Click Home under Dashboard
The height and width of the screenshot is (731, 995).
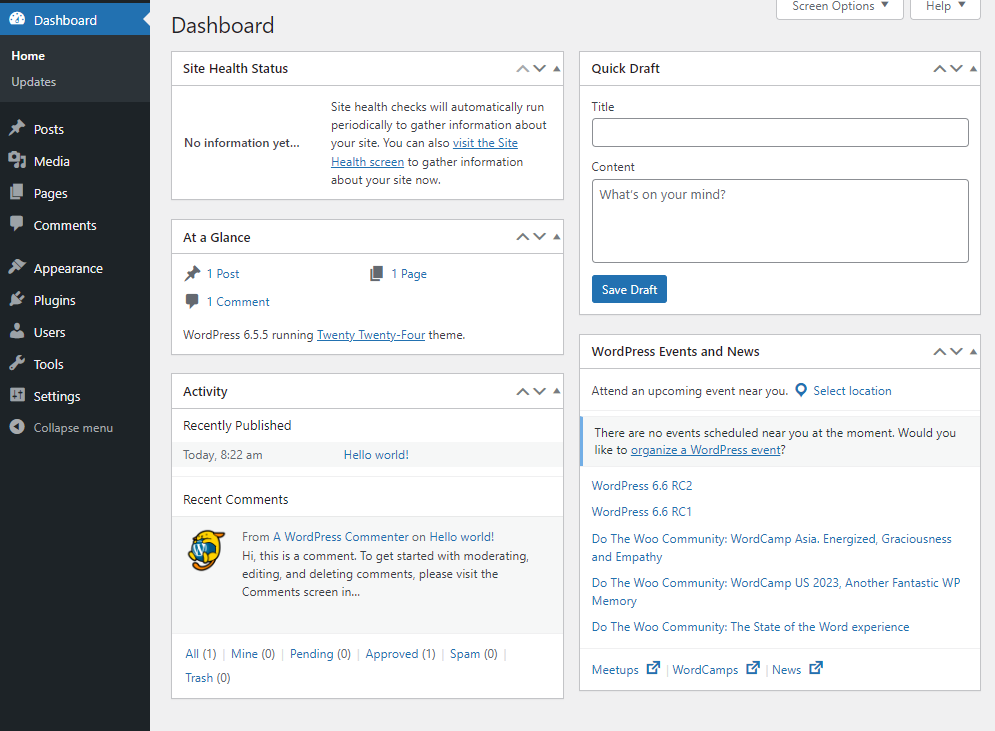(x=27, y=56)
